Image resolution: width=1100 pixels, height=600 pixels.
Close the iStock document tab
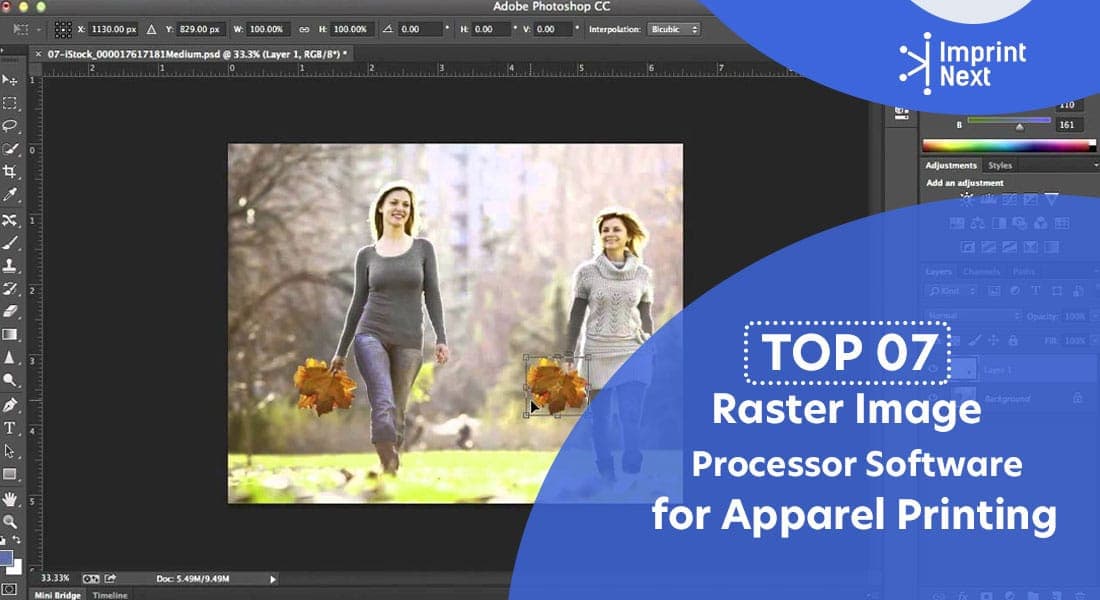click(x=38, y=53)
